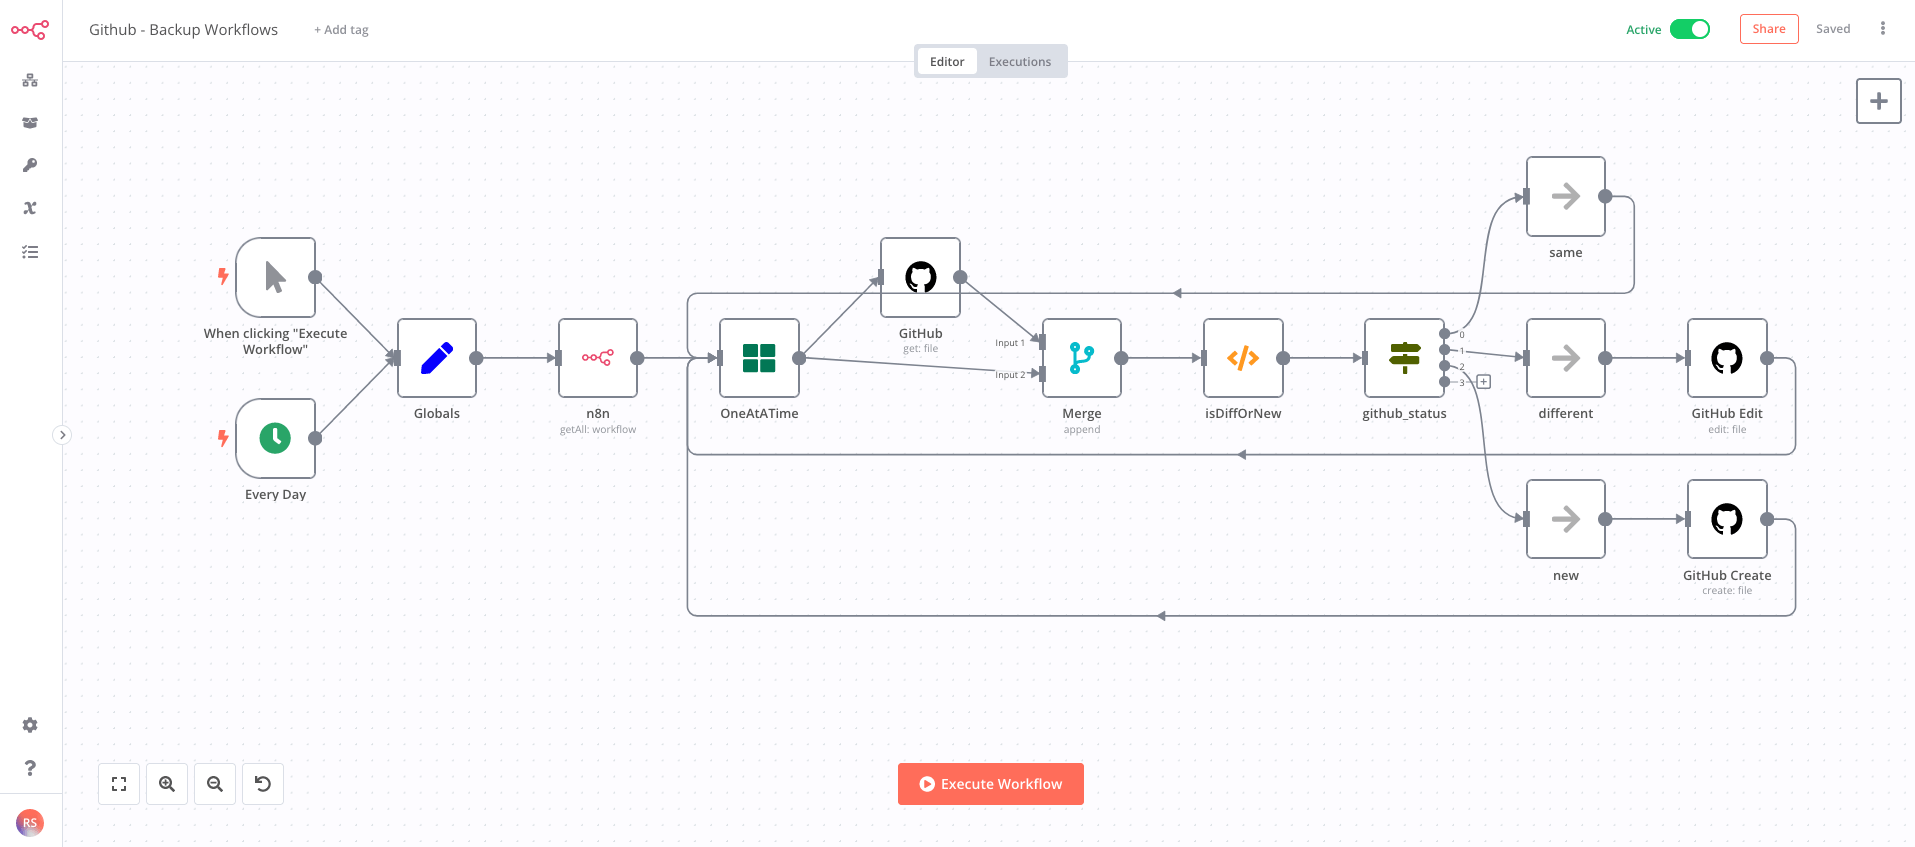This screenshot has width=1915, height=847.
Task: Click the manual trigger lightning bolt icon
Action: point(223,276)
